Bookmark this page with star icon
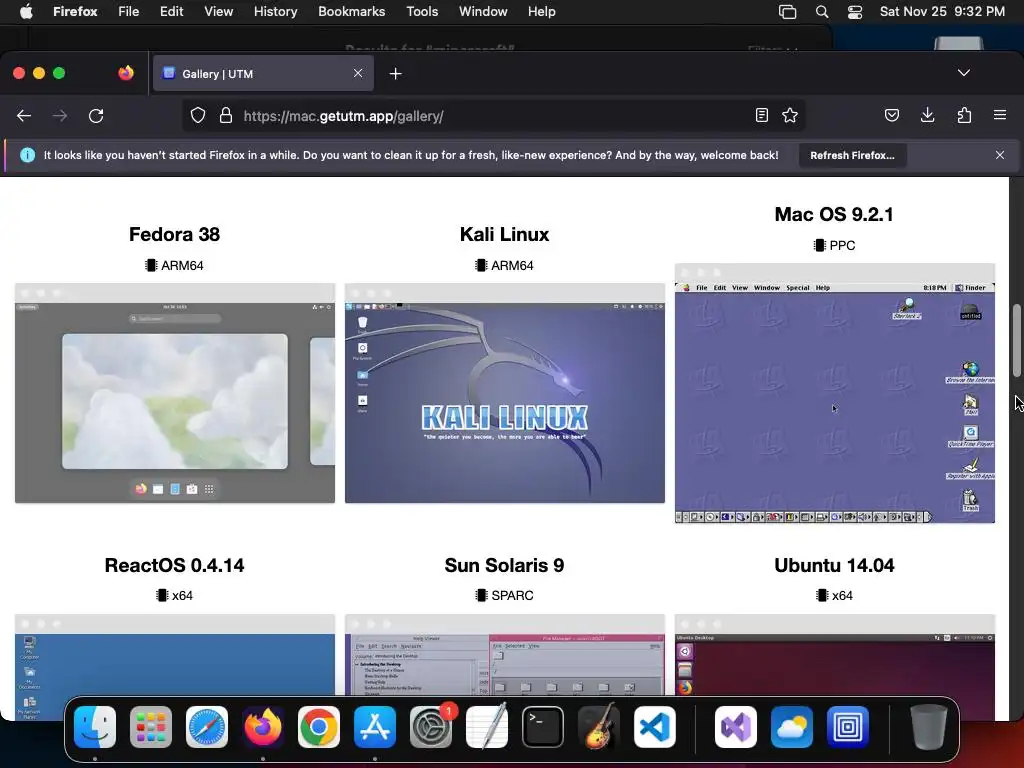The height and width of the screenshot is (768, 1024). 790,116
